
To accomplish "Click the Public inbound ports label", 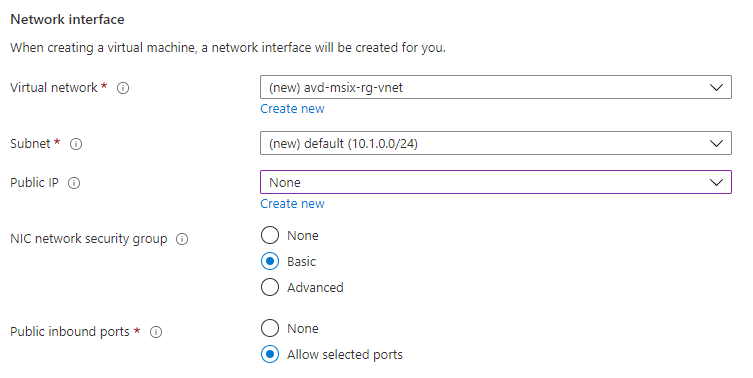I will [70, 332].
